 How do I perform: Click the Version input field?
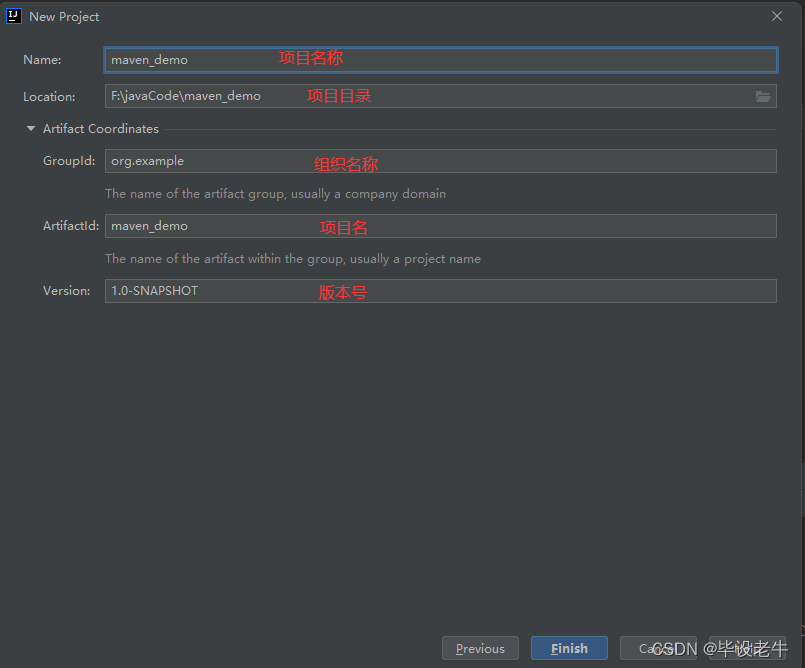coord(440,291)
